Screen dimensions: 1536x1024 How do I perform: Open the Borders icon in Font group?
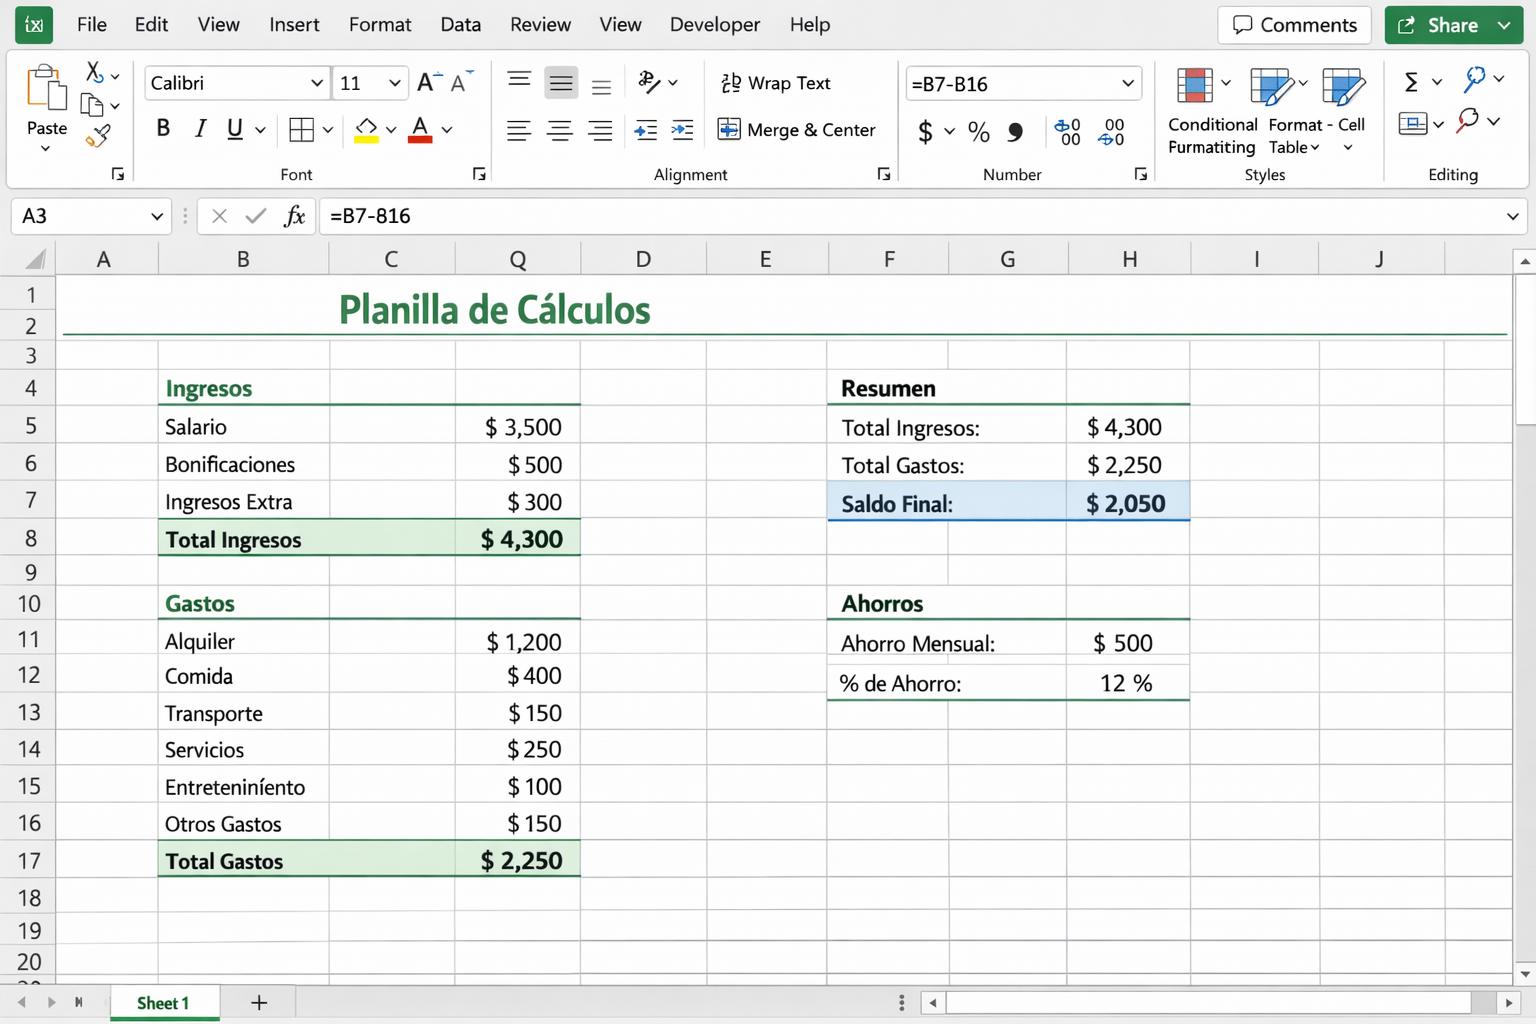[x=301, y=130]
